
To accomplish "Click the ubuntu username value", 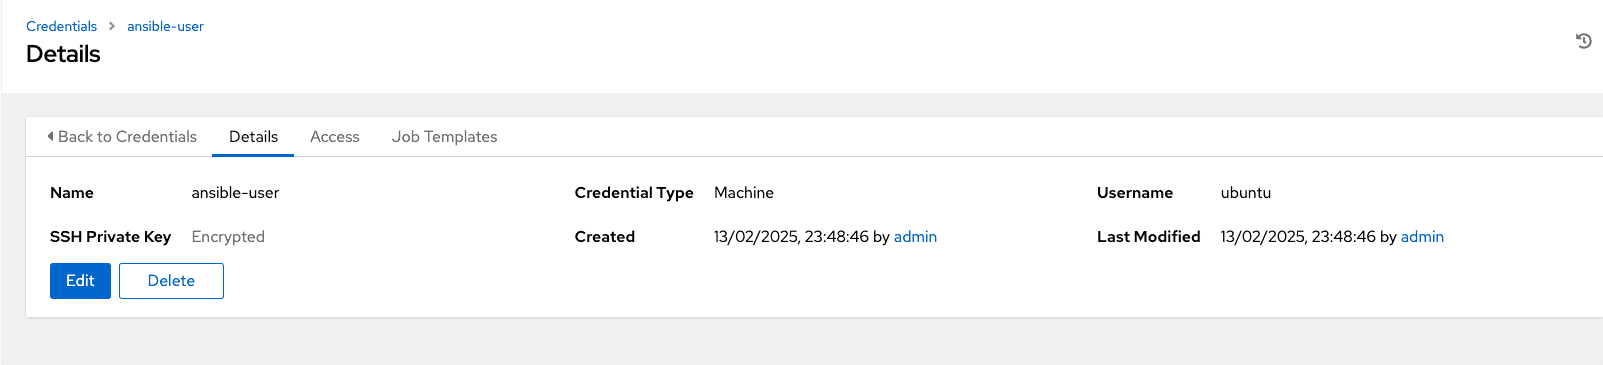I will [1246, 193].
